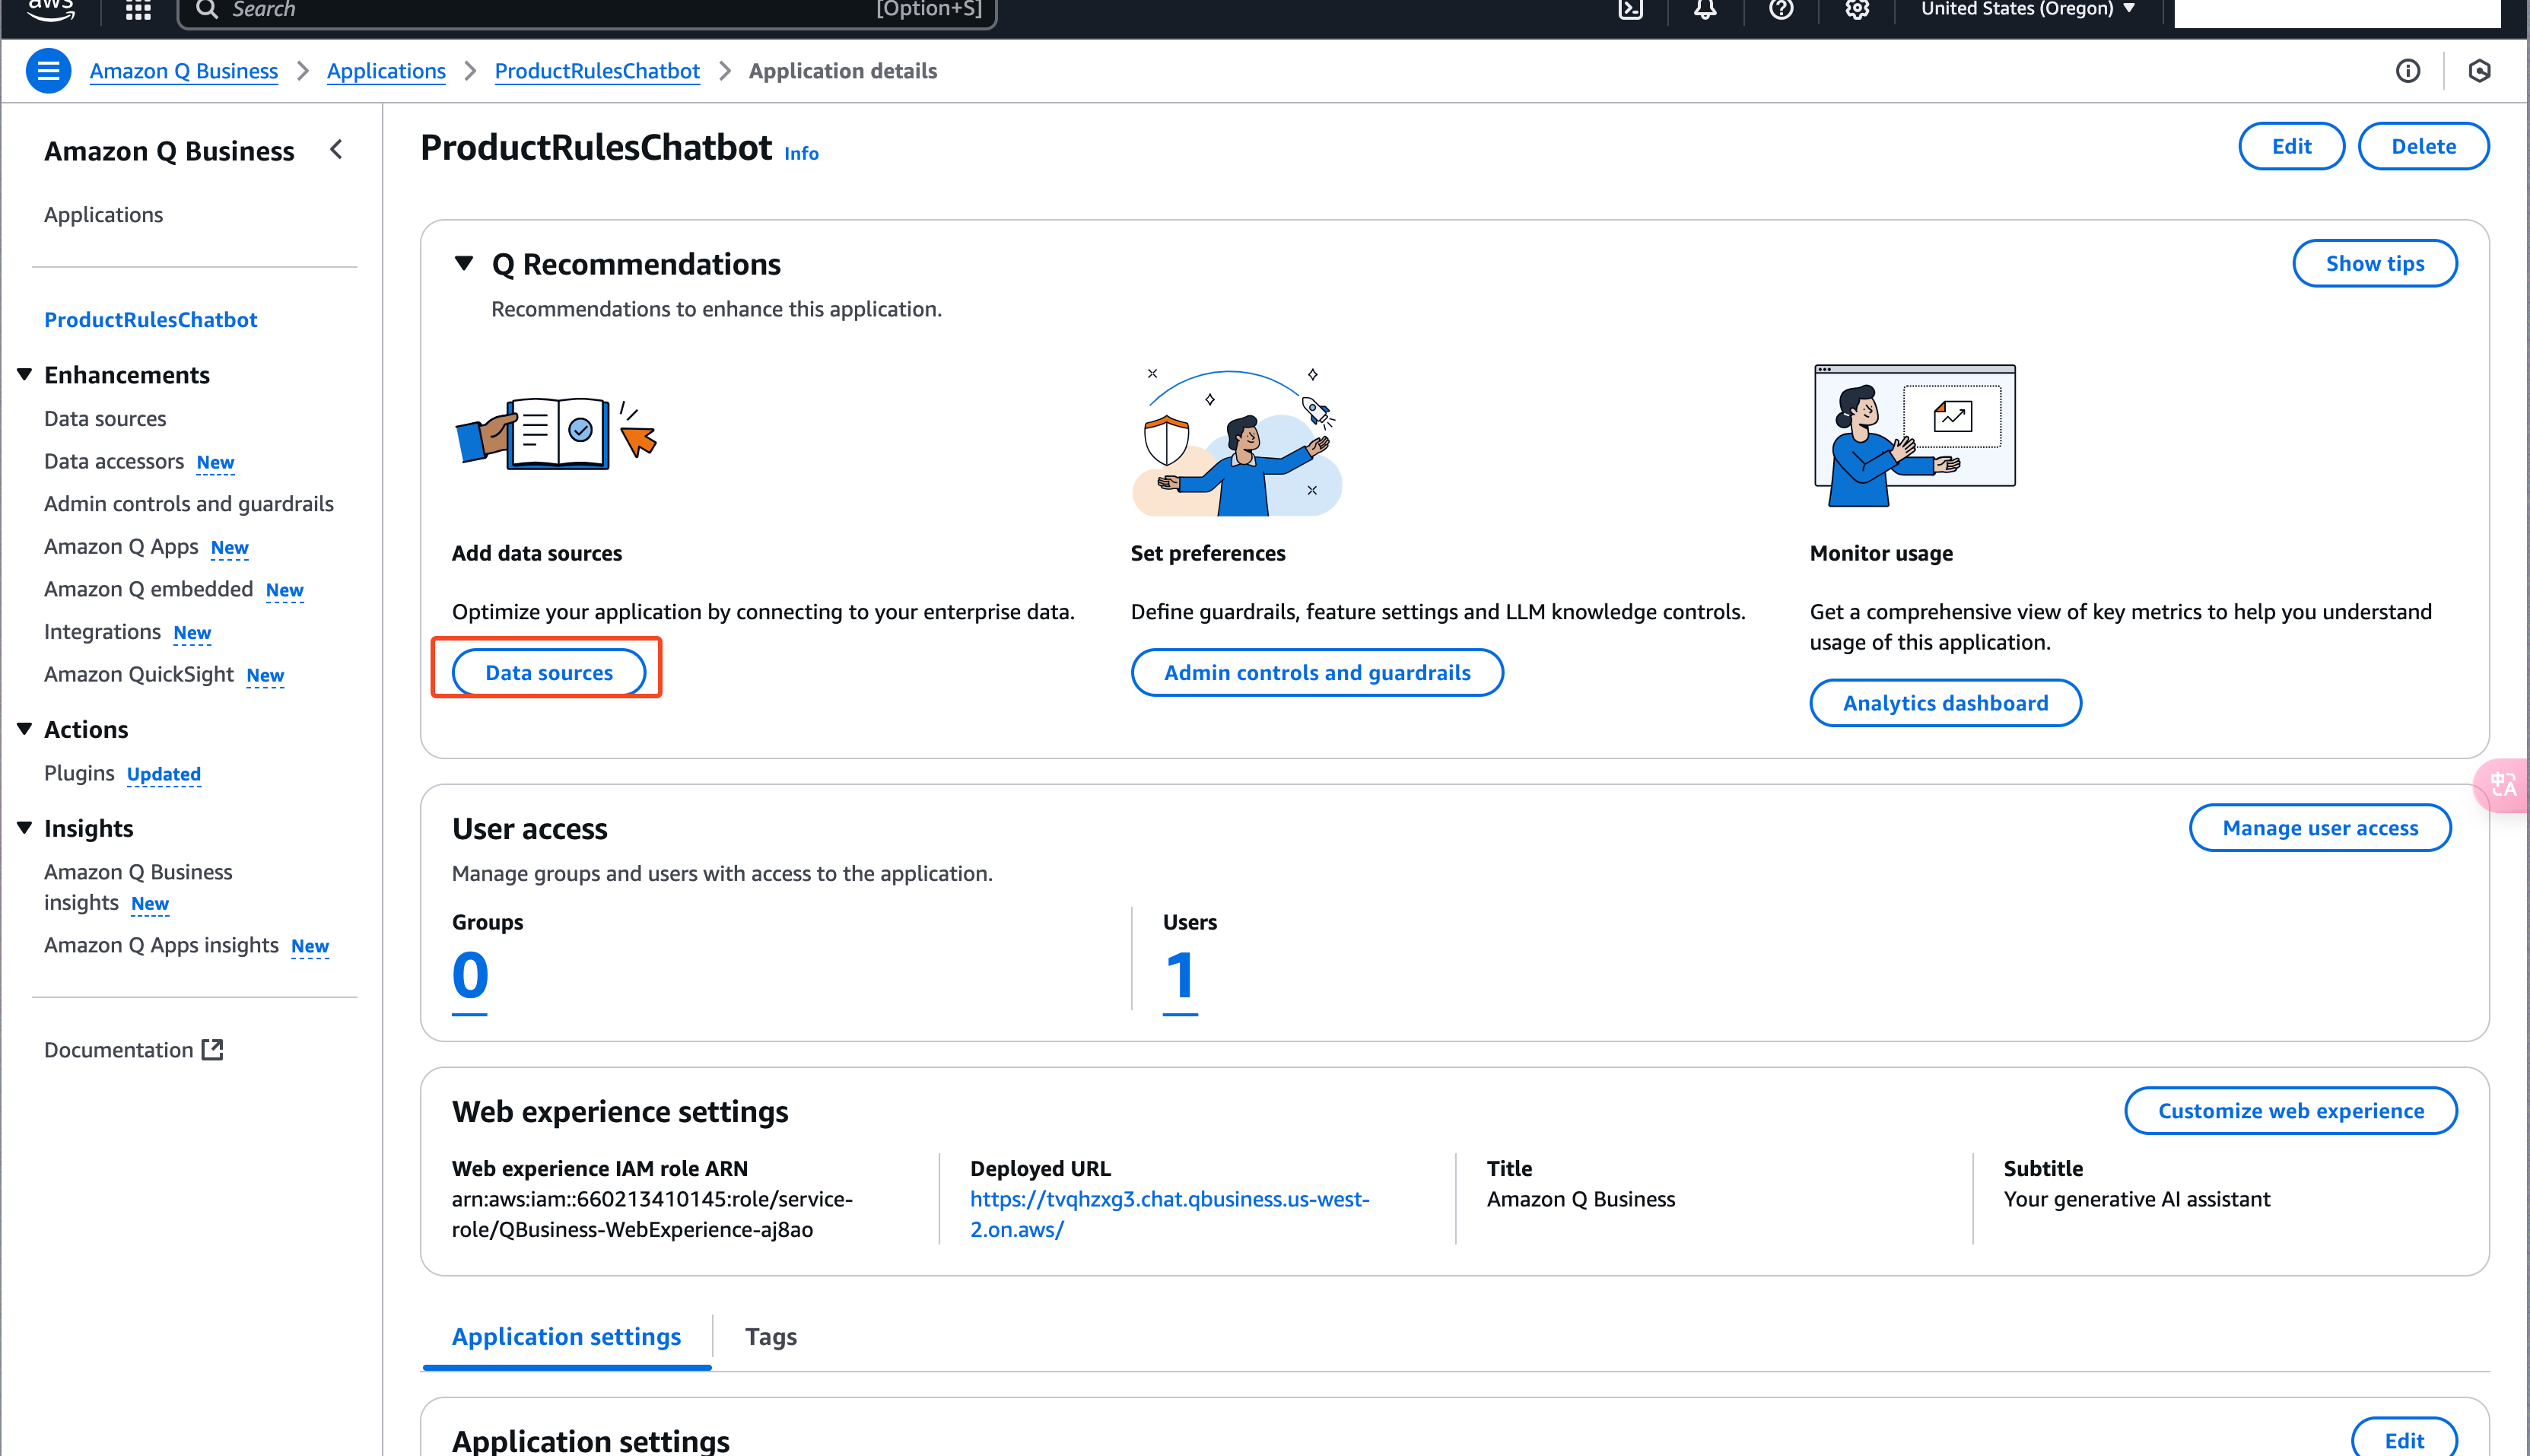Open Data sources in the side navigation
The width and height of the screenshot is (2530, 1456).
[105, 419]
